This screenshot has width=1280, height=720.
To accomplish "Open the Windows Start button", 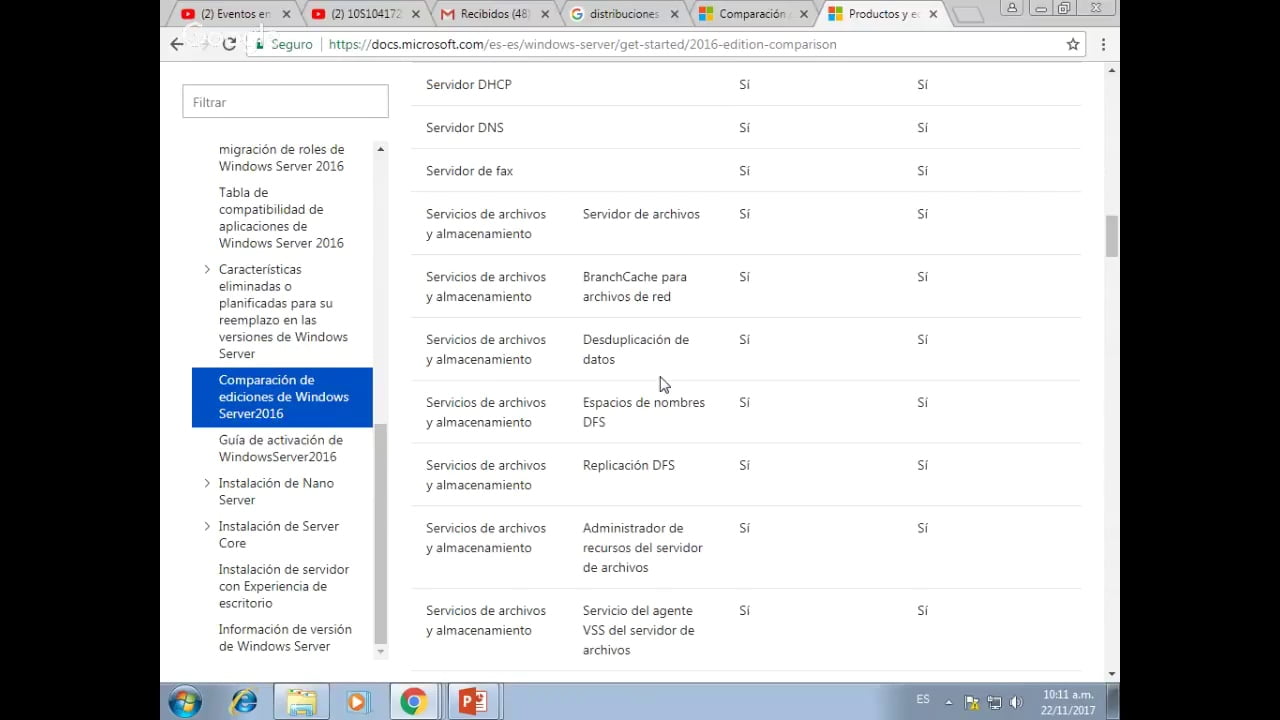I will pos(185,702).
